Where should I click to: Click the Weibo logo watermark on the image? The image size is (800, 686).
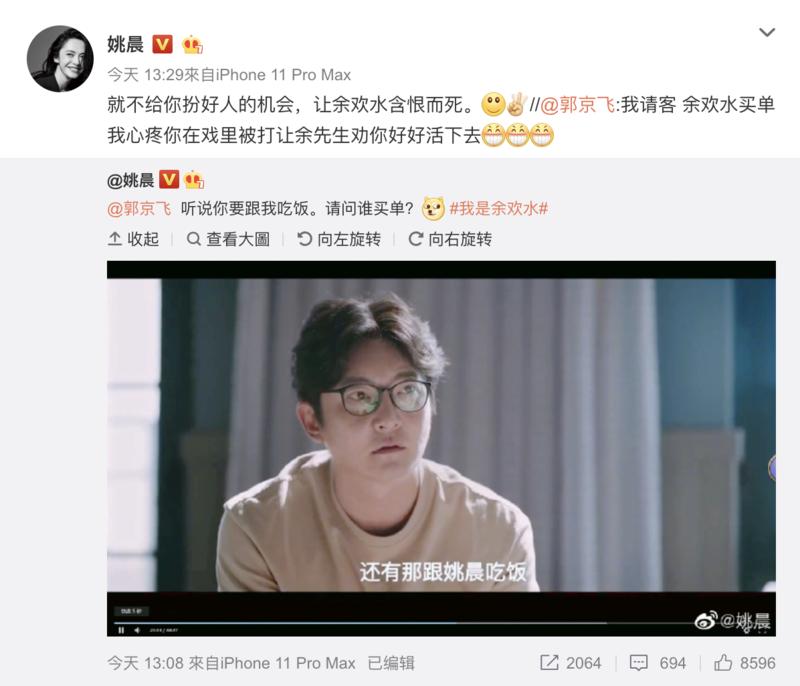tap(706, 620)
